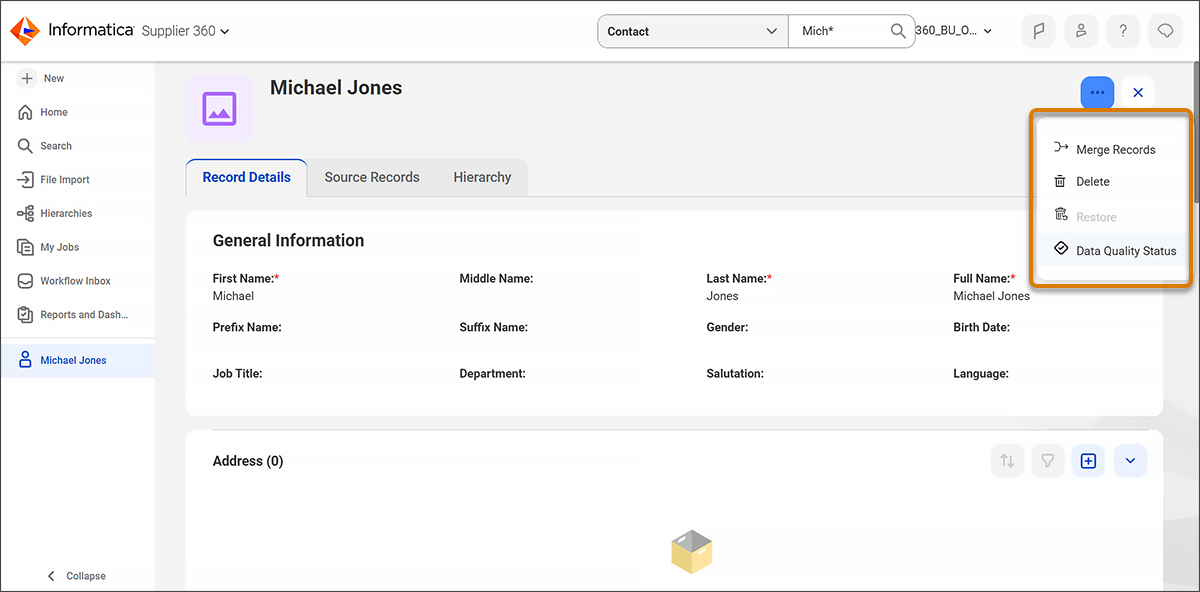Click the record image placeholder thumbnail
This screenshot has width=1200, height=592.
(219, 109)
